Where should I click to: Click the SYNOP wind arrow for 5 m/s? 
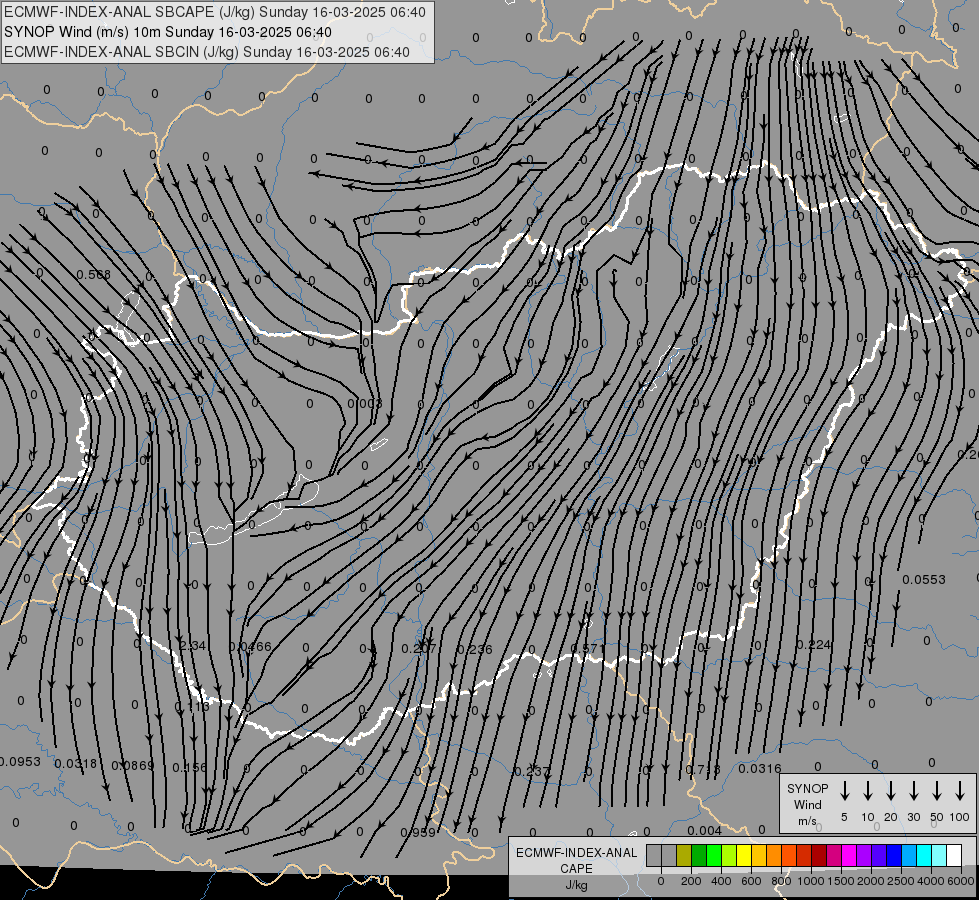844,790
